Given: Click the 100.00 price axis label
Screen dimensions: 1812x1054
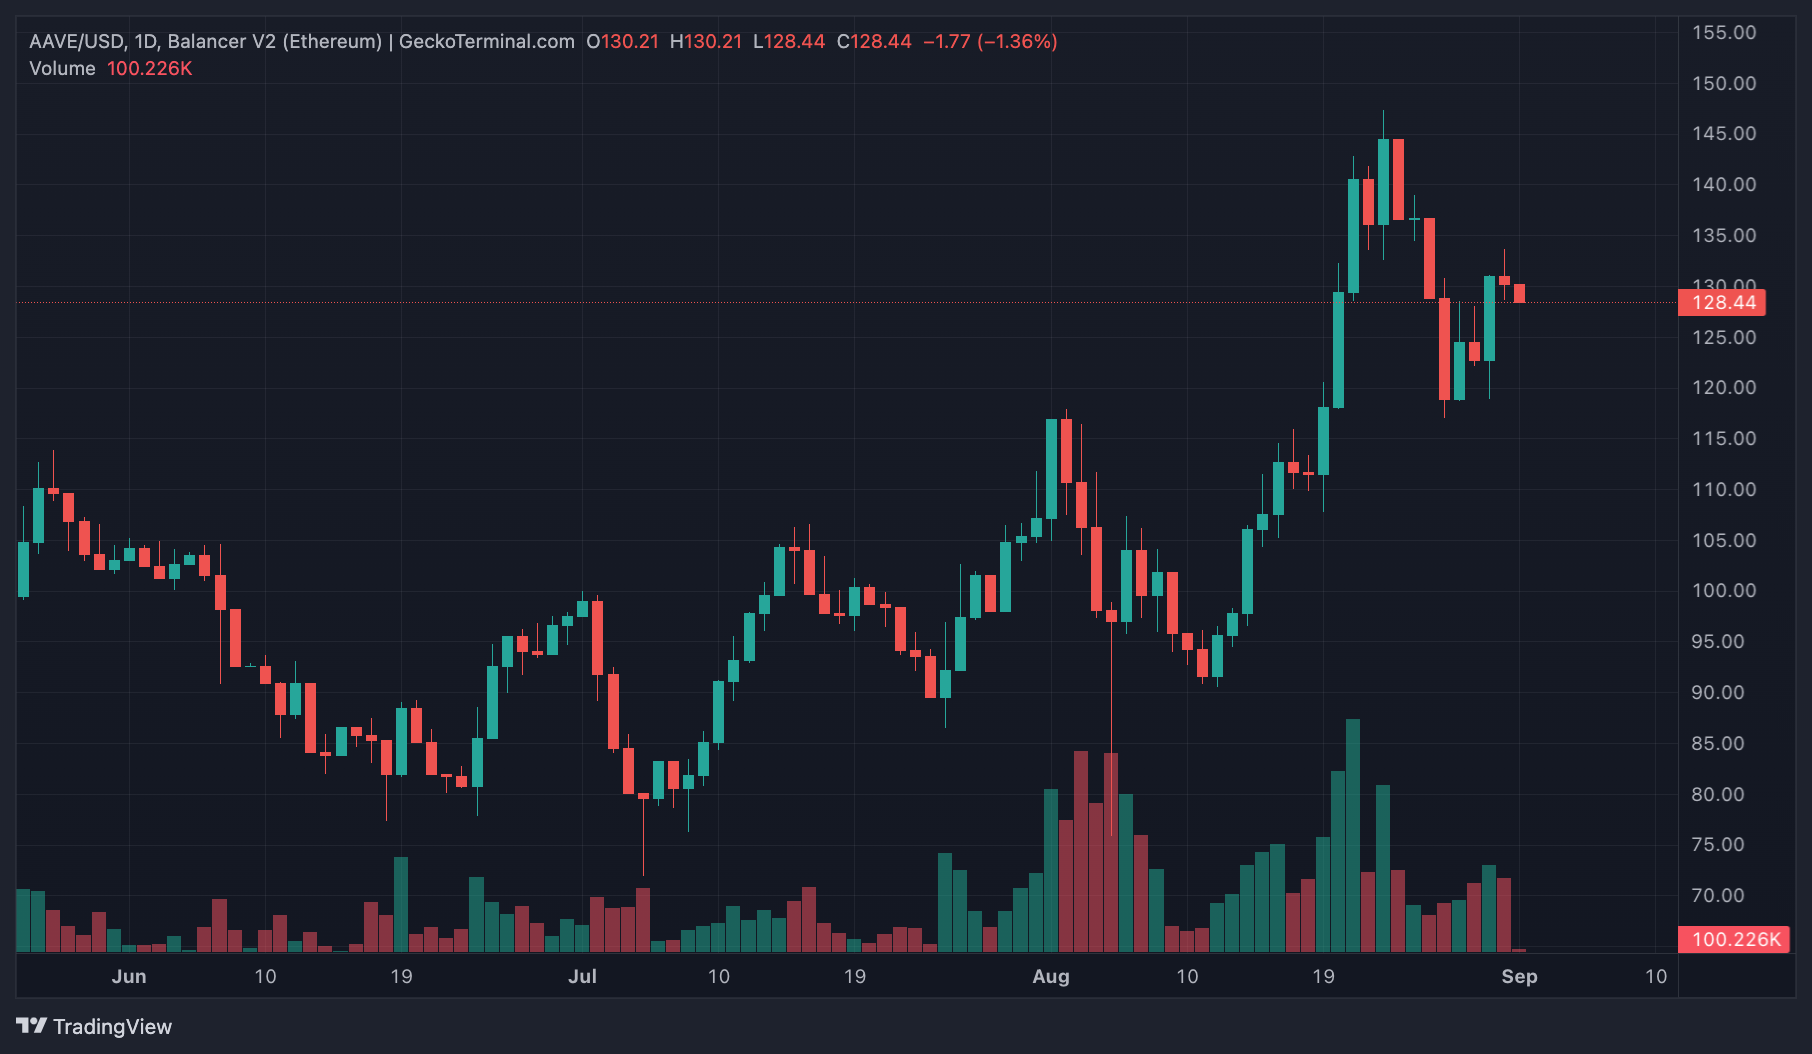Looking at the screenshot, I should 1723,590.
